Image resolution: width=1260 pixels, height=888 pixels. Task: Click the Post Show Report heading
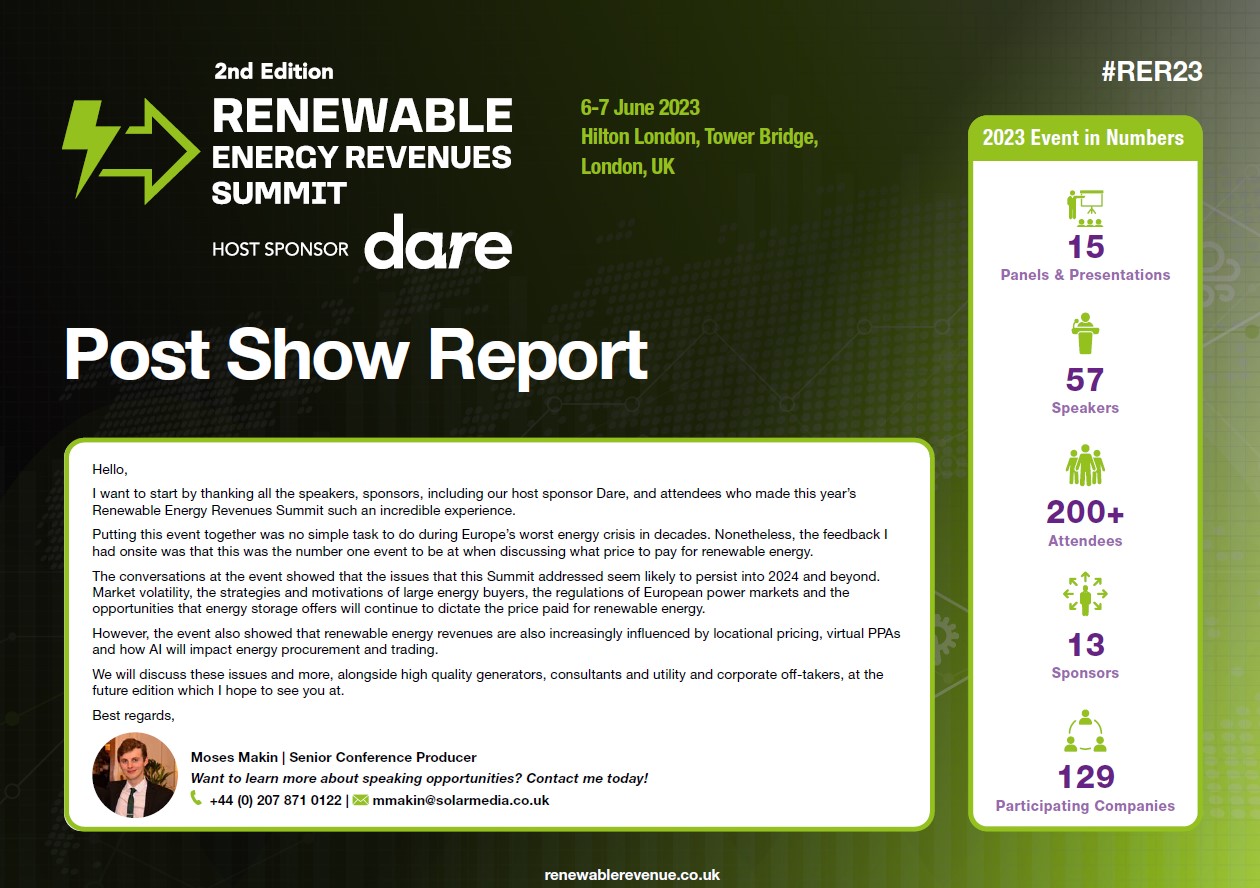click(x=355, y=355)
